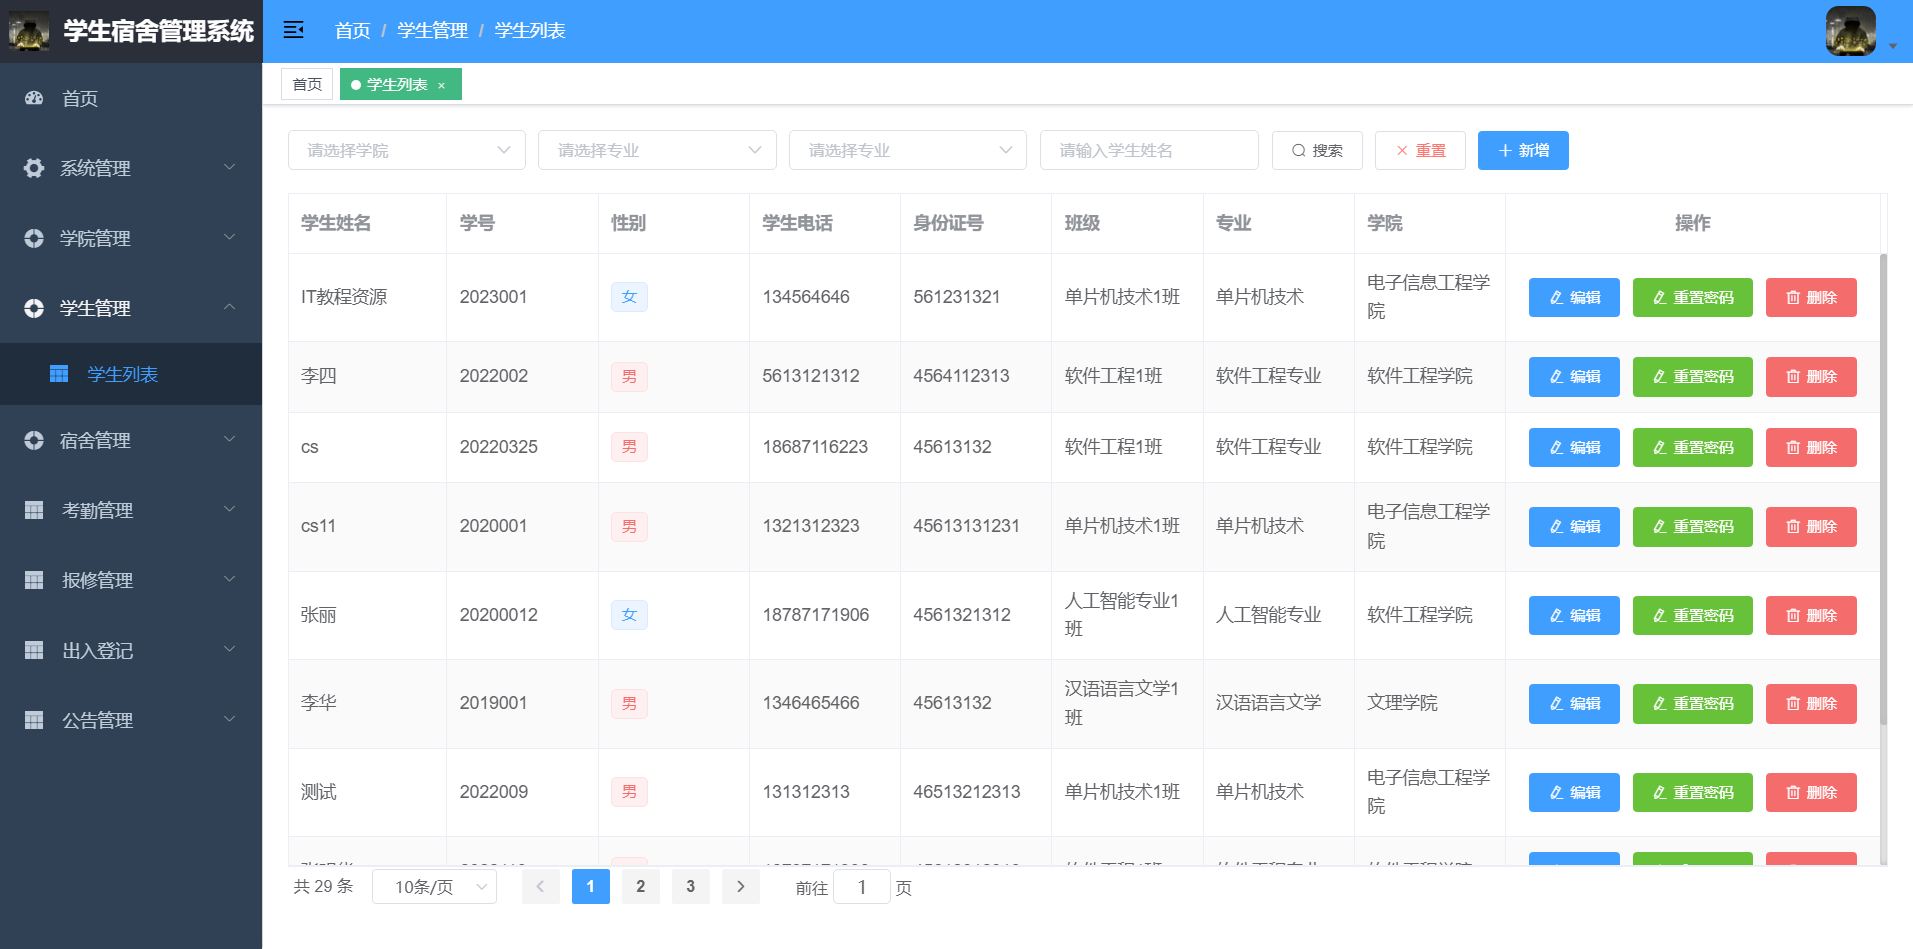
Task: Expand the 宿舍管理 sidebar menu
Action: 131,440
